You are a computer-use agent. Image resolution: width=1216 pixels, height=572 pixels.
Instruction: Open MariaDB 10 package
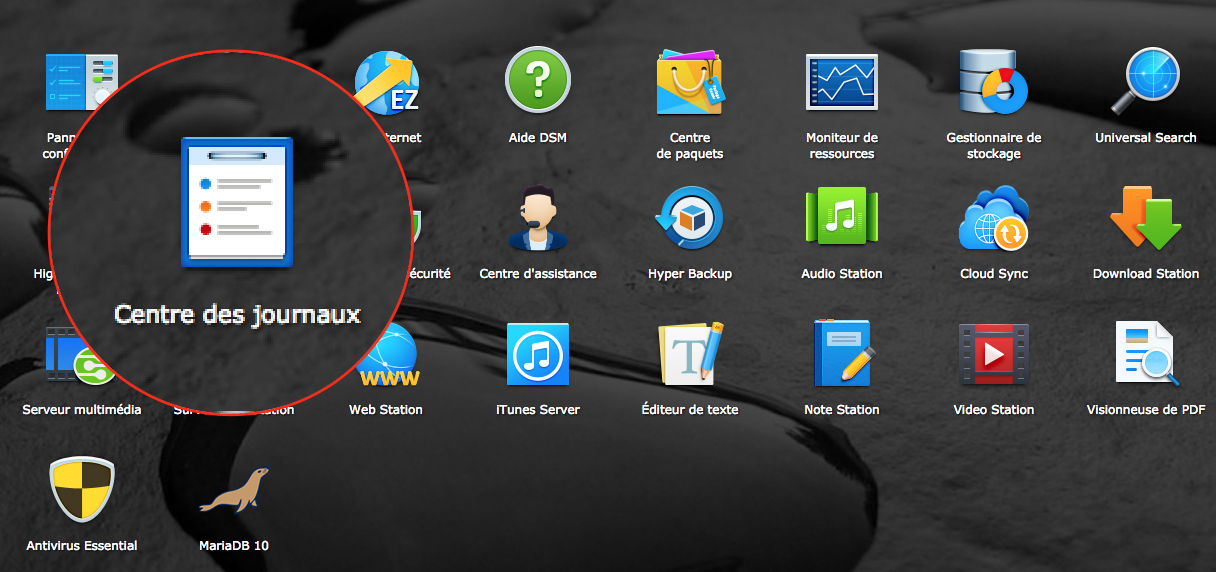pos(234,490)
